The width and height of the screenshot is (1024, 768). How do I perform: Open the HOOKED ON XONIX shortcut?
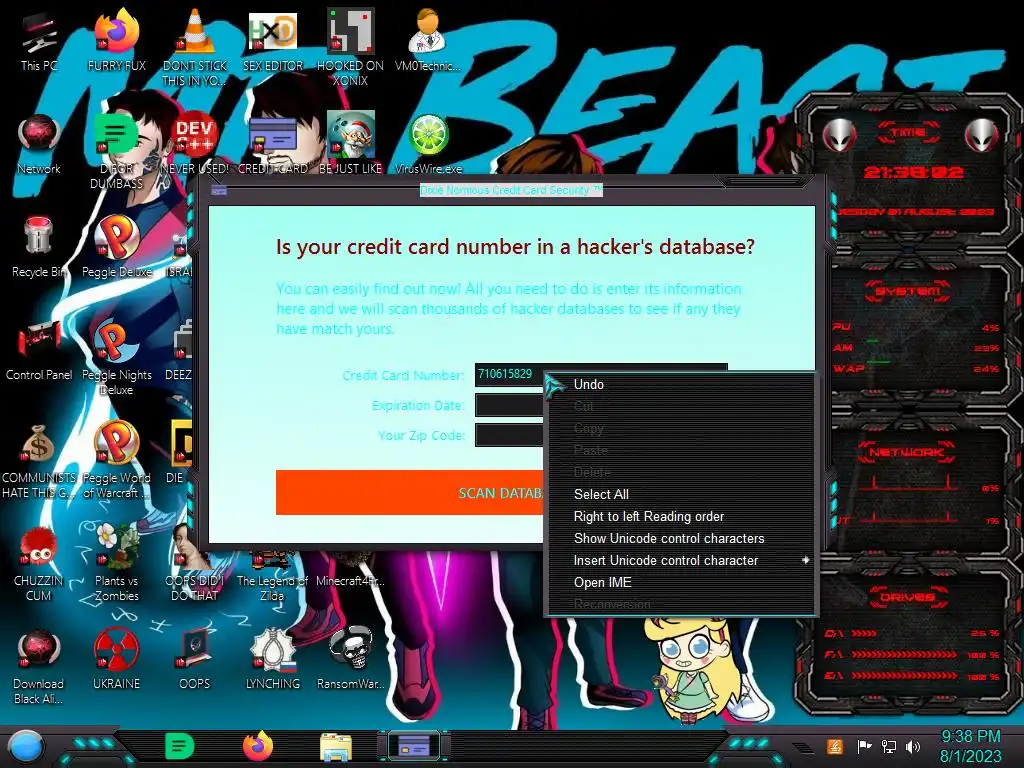point(350,47)
